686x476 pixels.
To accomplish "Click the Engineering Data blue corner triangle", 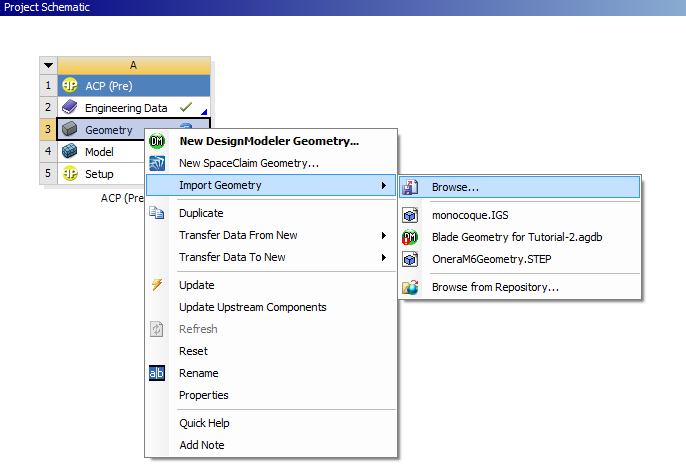I will 204,112.
